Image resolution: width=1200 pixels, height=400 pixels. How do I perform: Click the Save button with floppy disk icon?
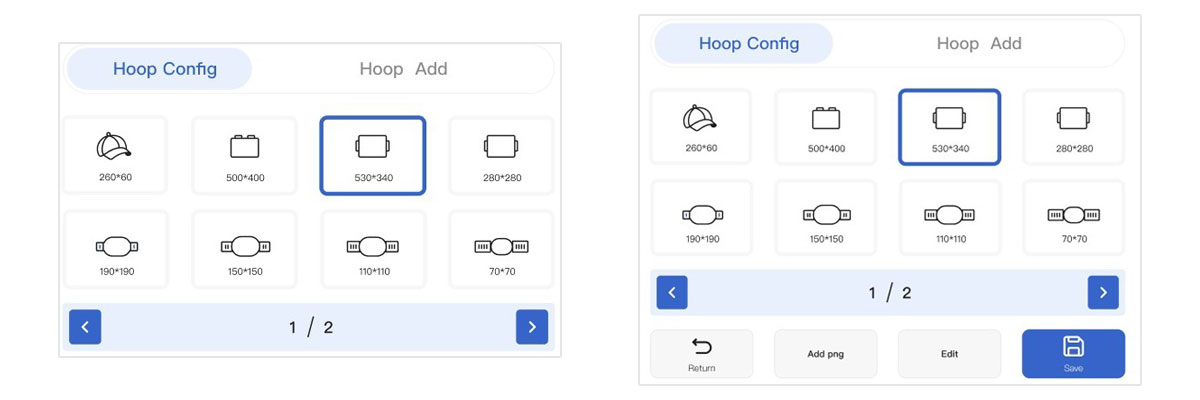(1073, 353)
